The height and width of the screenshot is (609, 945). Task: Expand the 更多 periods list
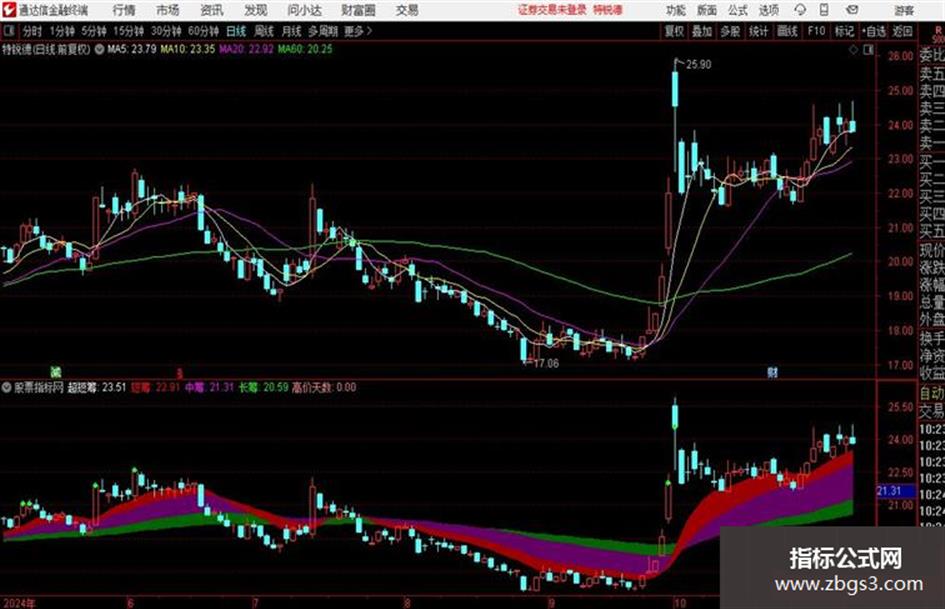pos(358,31)
